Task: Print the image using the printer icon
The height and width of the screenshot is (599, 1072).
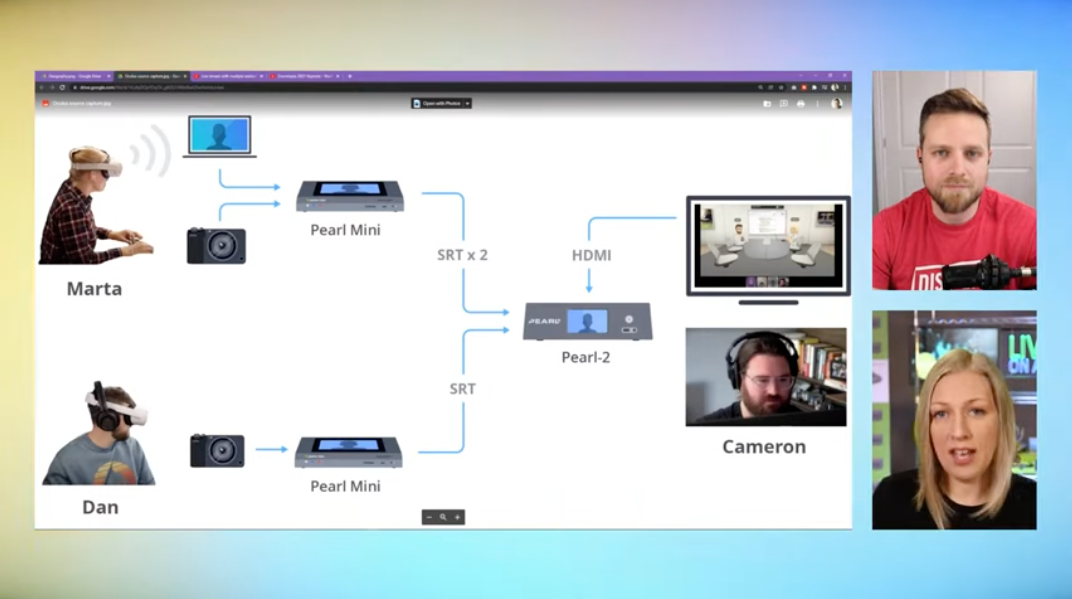Action: [x=801, y=104]
